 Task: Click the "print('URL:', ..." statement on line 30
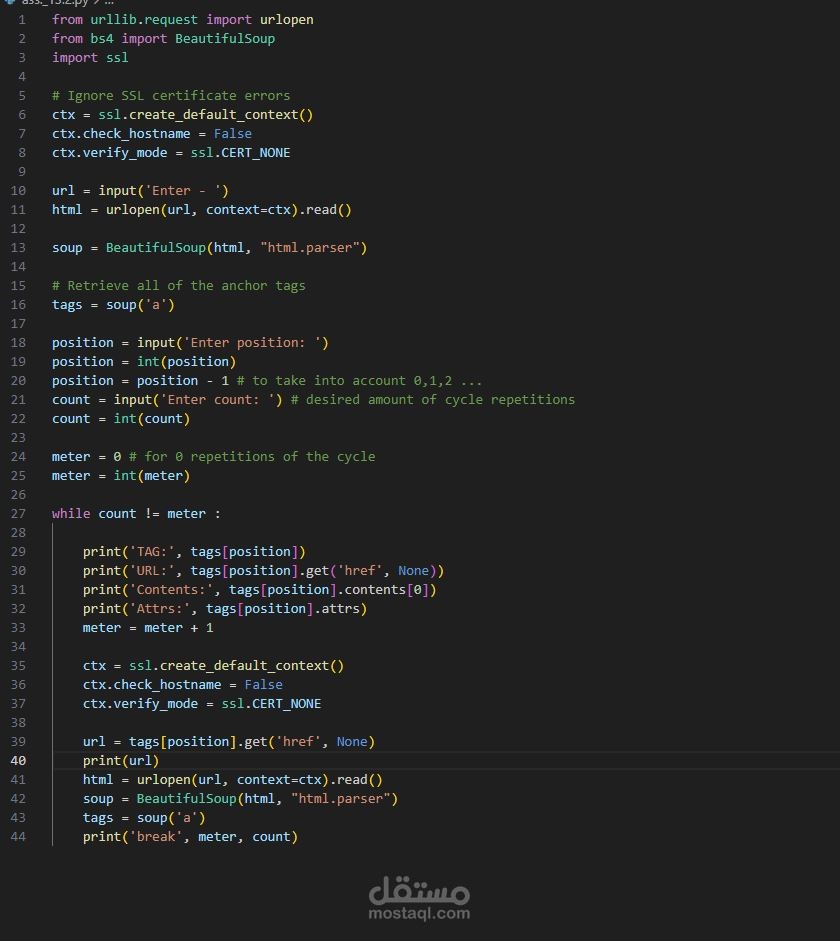pyautogui.click(x=263, y=571)
